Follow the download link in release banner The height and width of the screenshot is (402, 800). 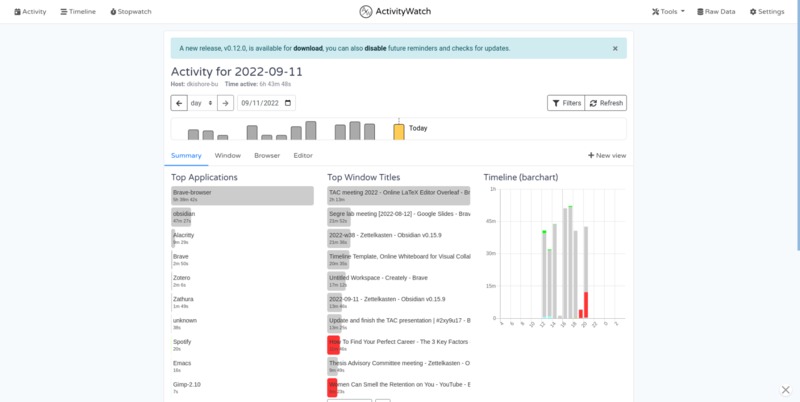pos(308,48)
